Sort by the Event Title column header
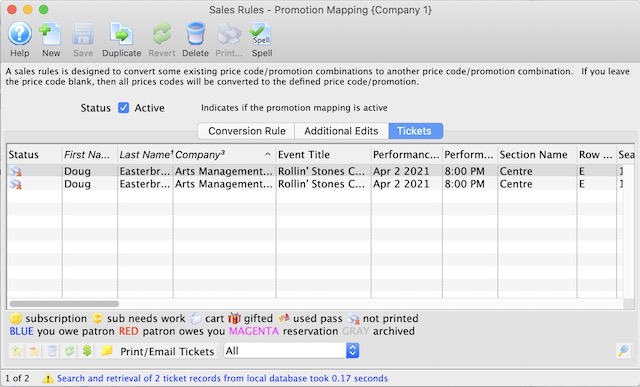This screenshot has height=387, width=640. click(x=324, y=155)
